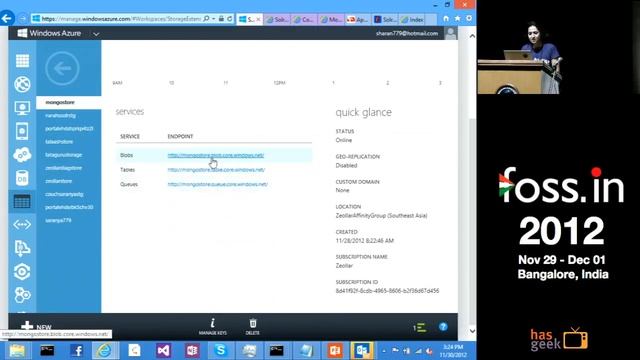Click the user avatar icon in Azure header
This screenshot has height=360, width=640.
pos(451,33)
